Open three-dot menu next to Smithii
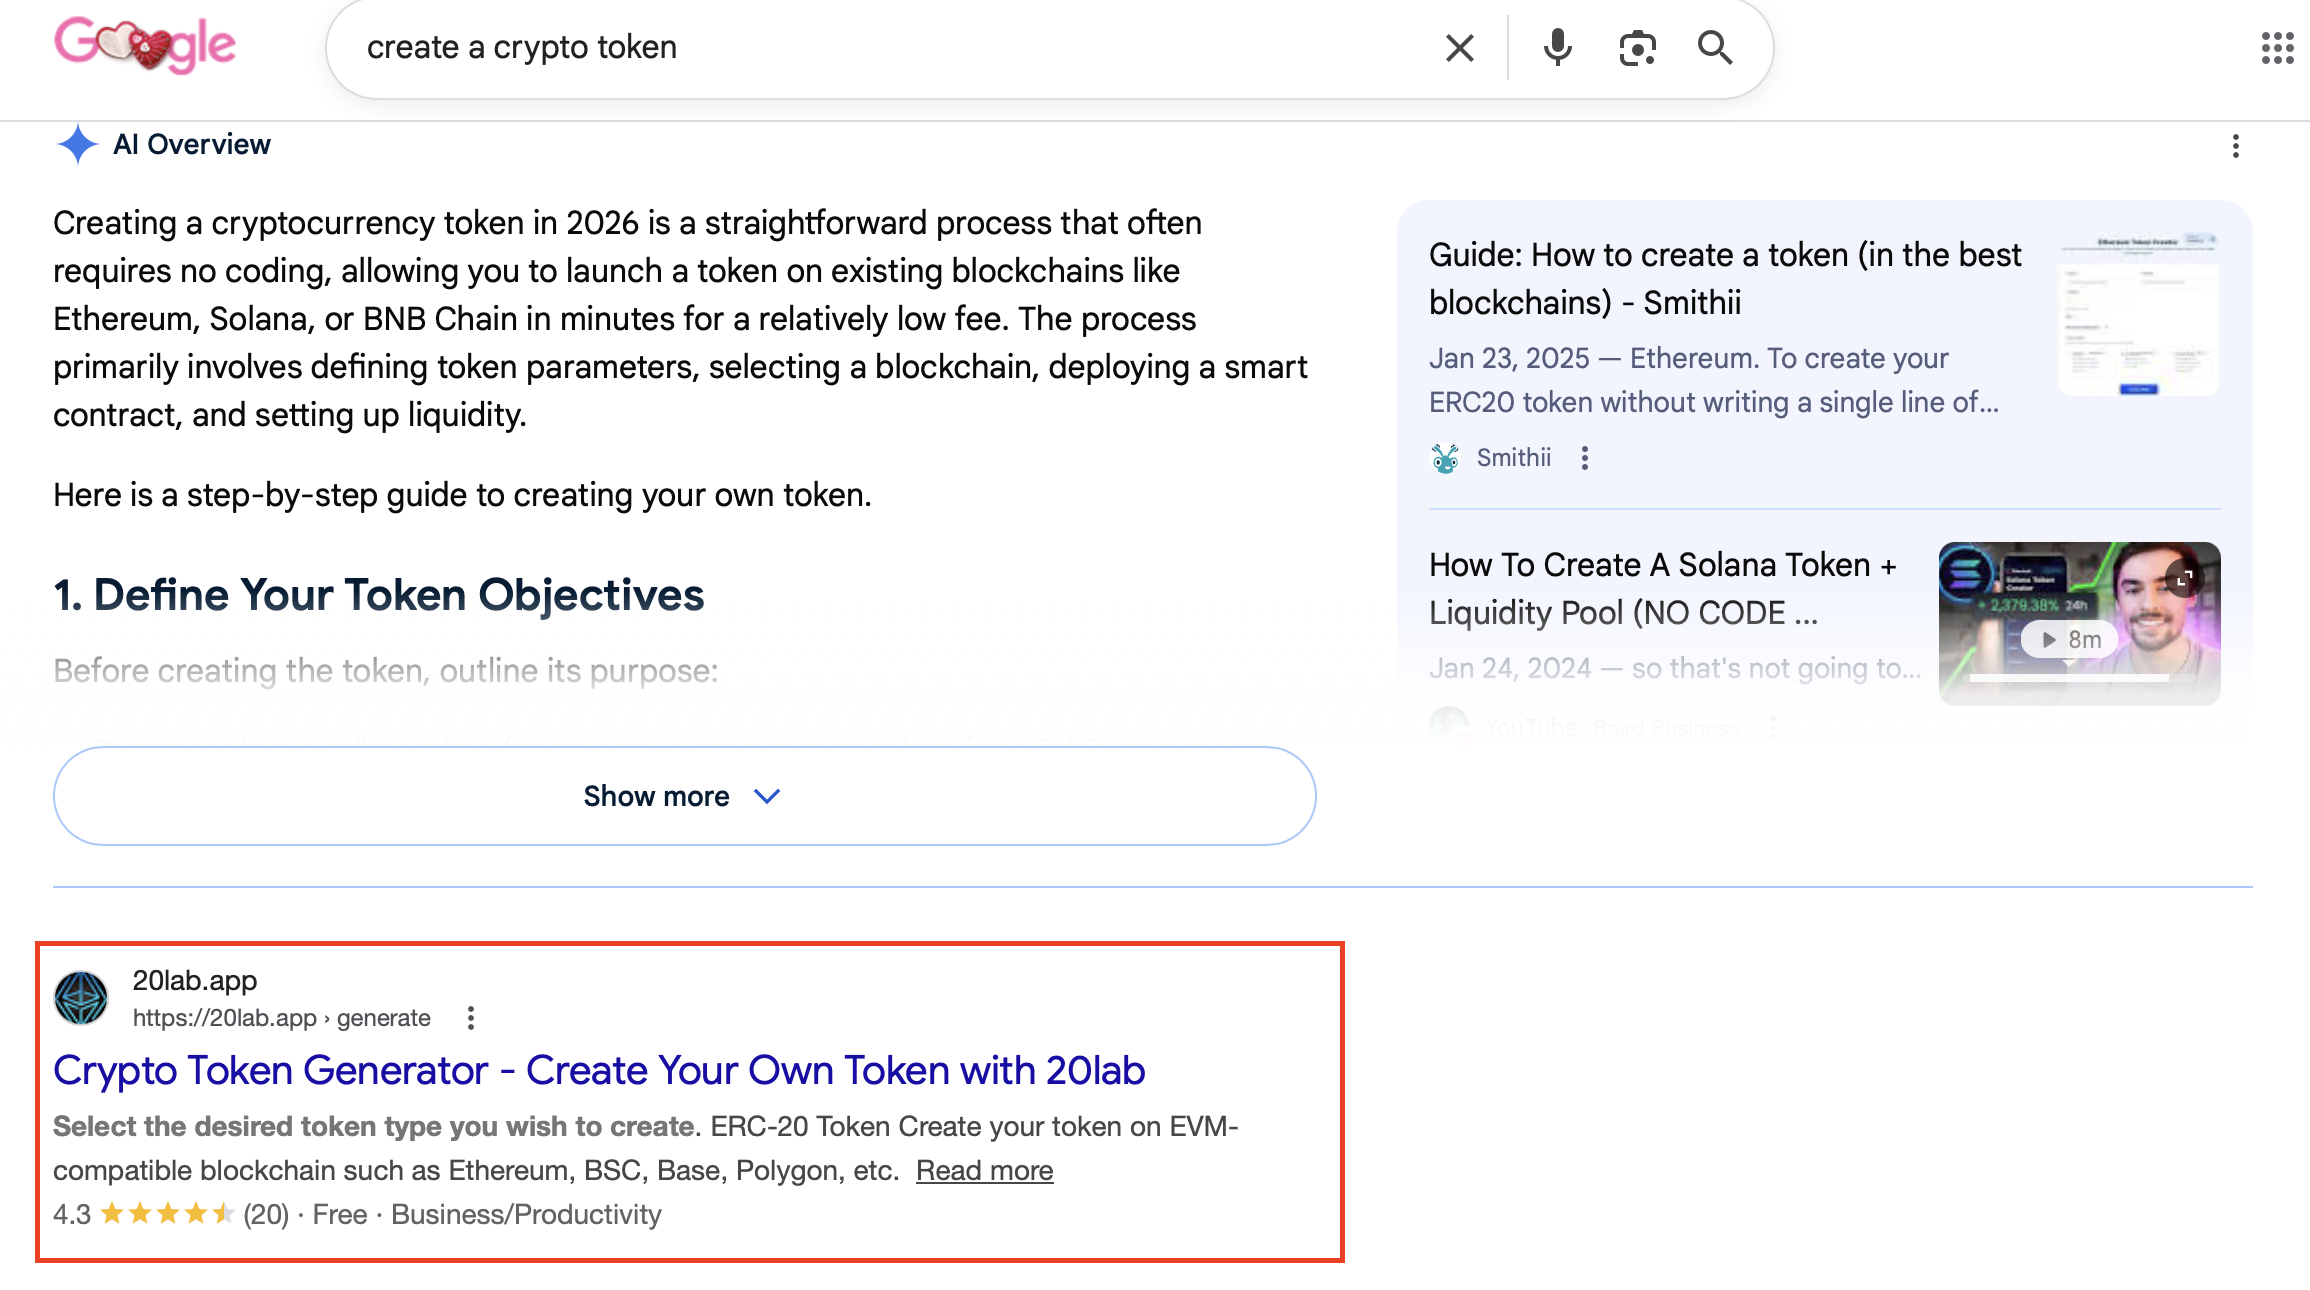Screen dimensions: 2310x1290 [1585, 458]
